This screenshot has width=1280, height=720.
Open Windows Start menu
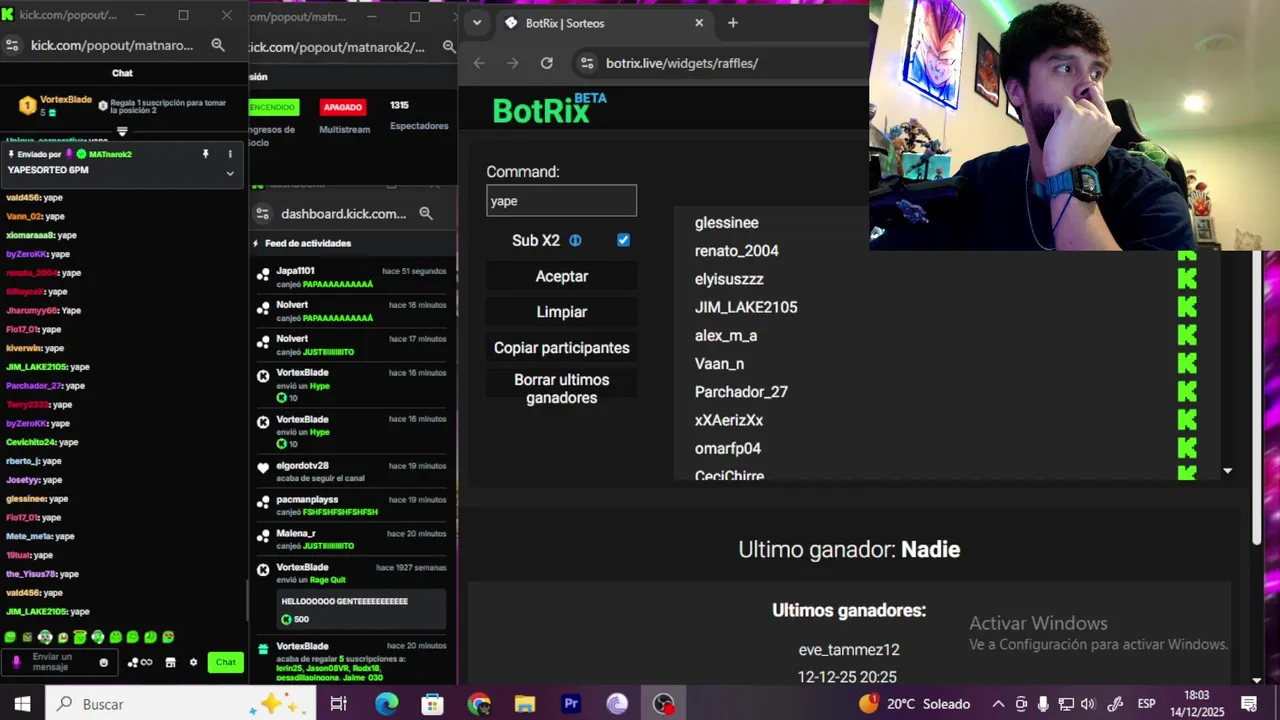22,704
